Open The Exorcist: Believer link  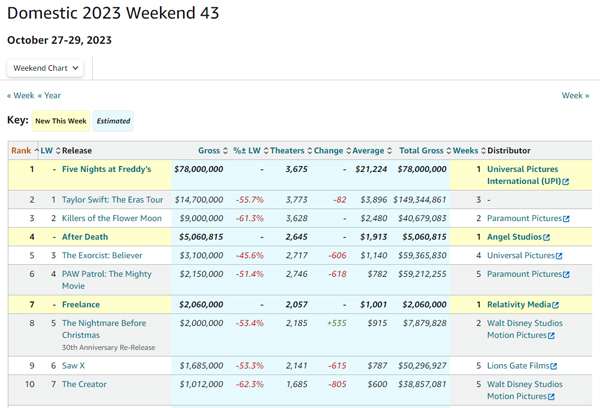point(102,255)
